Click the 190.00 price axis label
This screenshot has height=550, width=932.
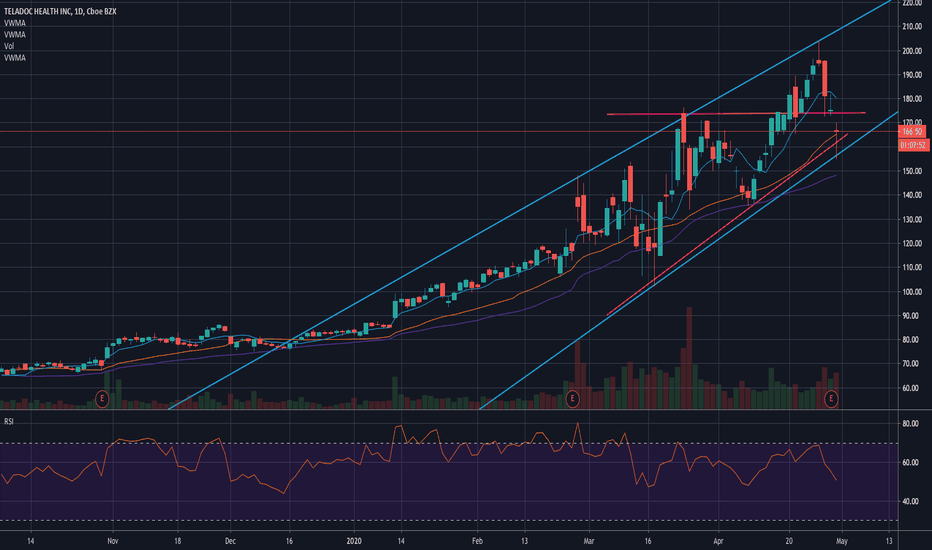912,75
